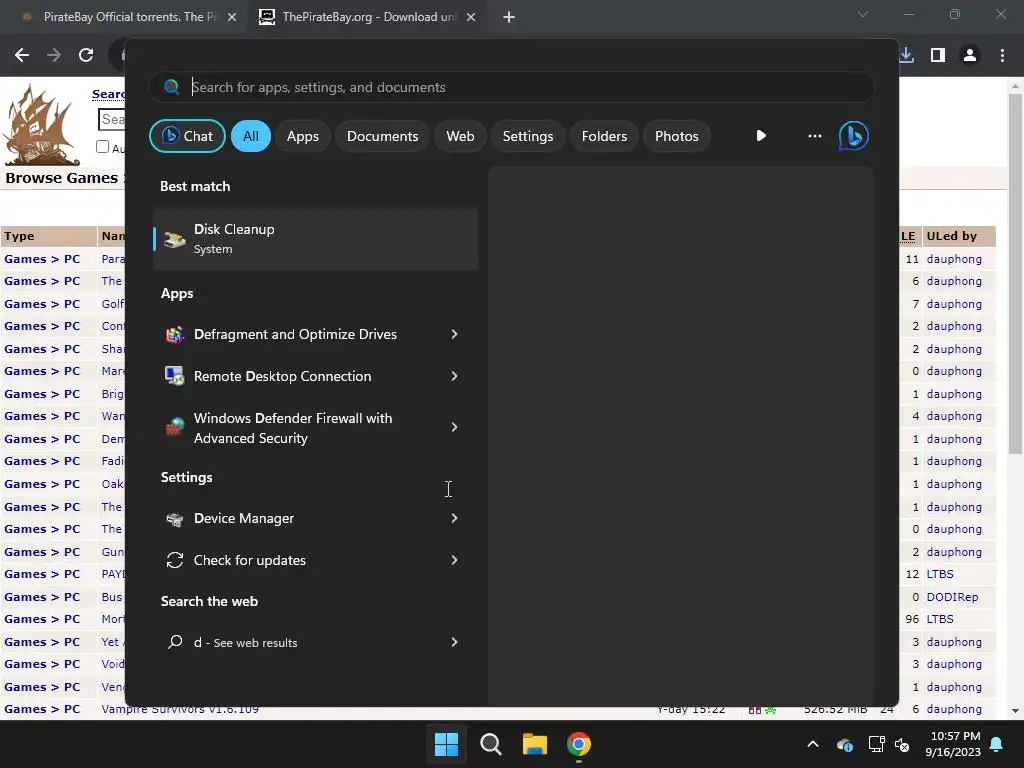Select the Folders filter tab

pyautogui.click(x=604, y=136)
